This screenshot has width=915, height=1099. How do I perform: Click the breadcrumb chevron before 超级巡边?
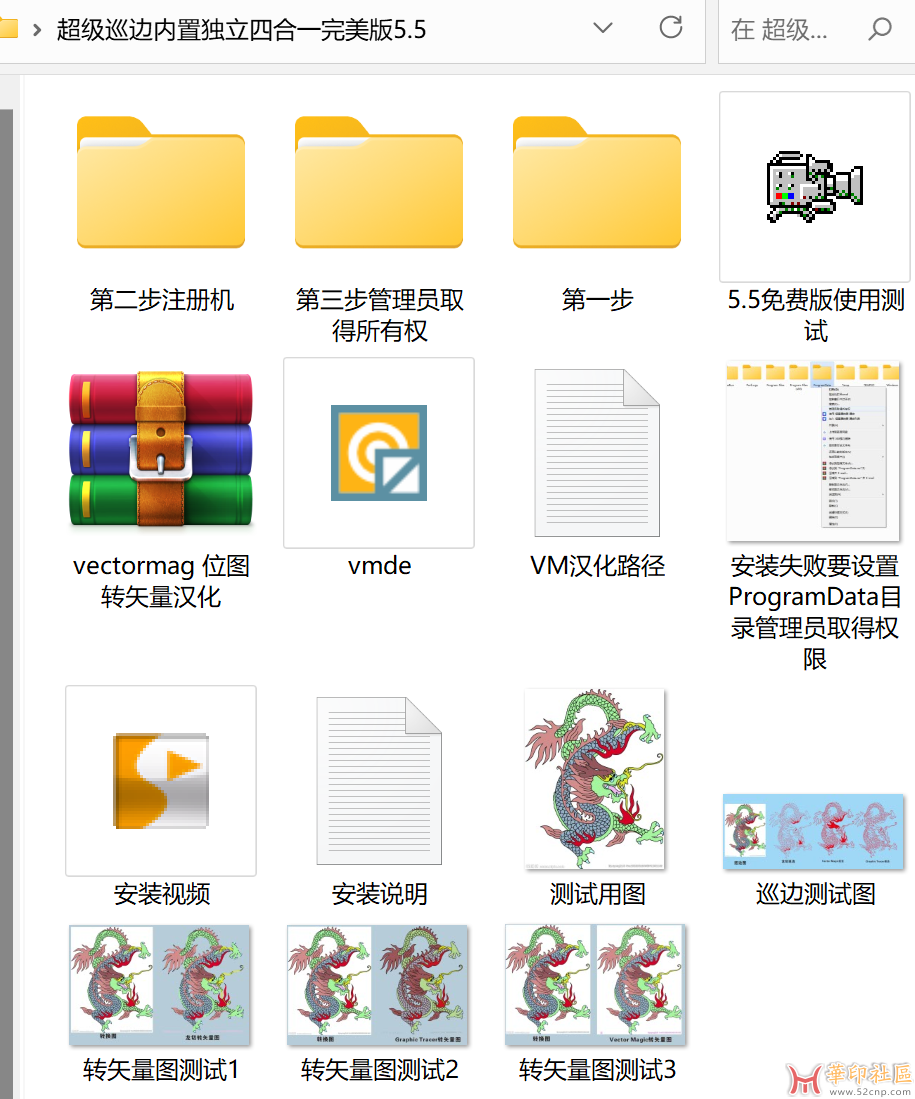tap(37, 30)
